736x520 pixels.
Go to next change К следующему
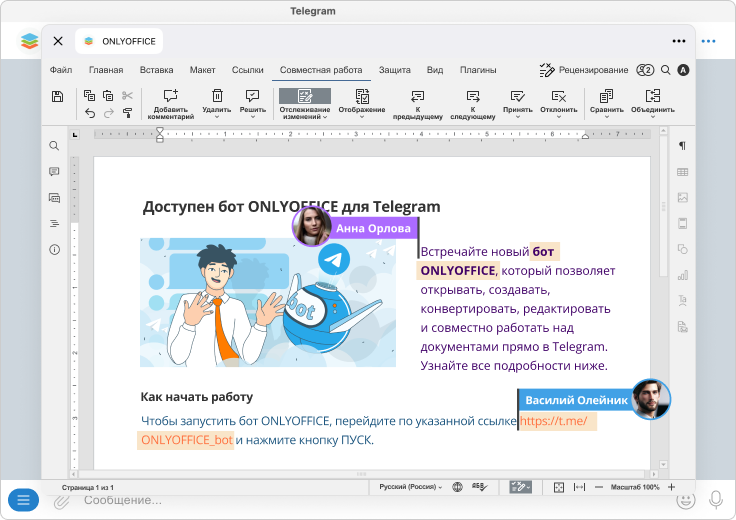point(473,104)
